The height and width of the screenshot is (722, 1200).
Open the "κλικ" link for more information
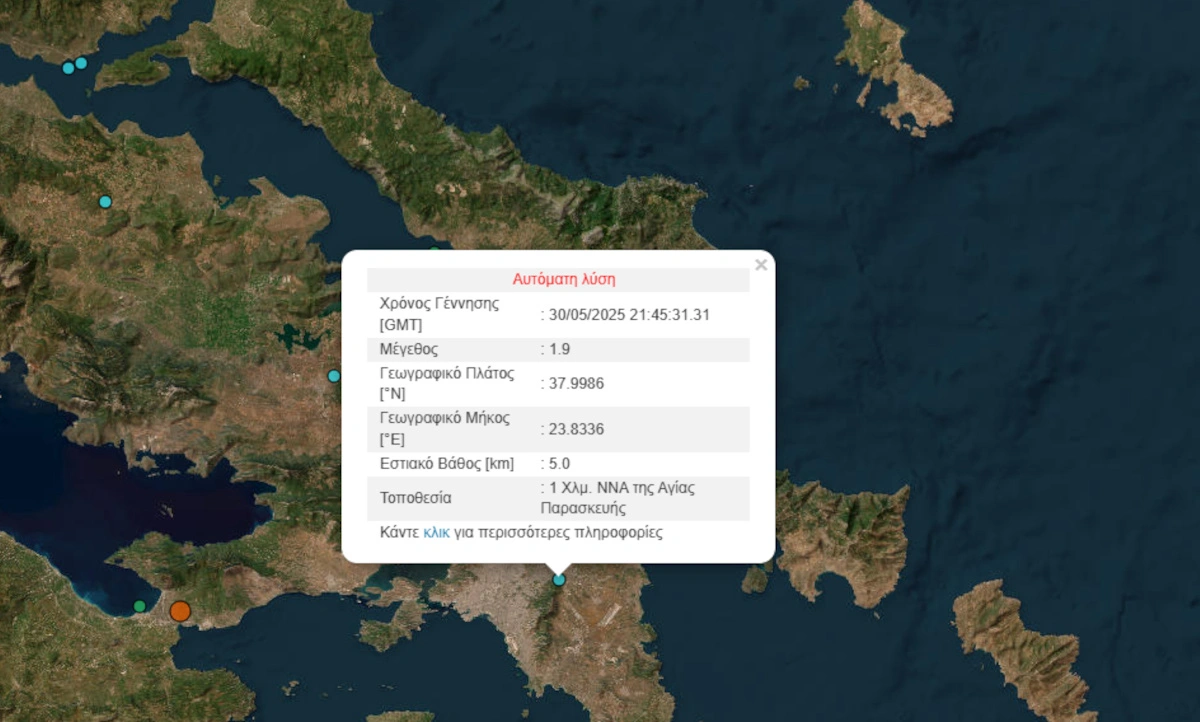(x=436, y=533)
